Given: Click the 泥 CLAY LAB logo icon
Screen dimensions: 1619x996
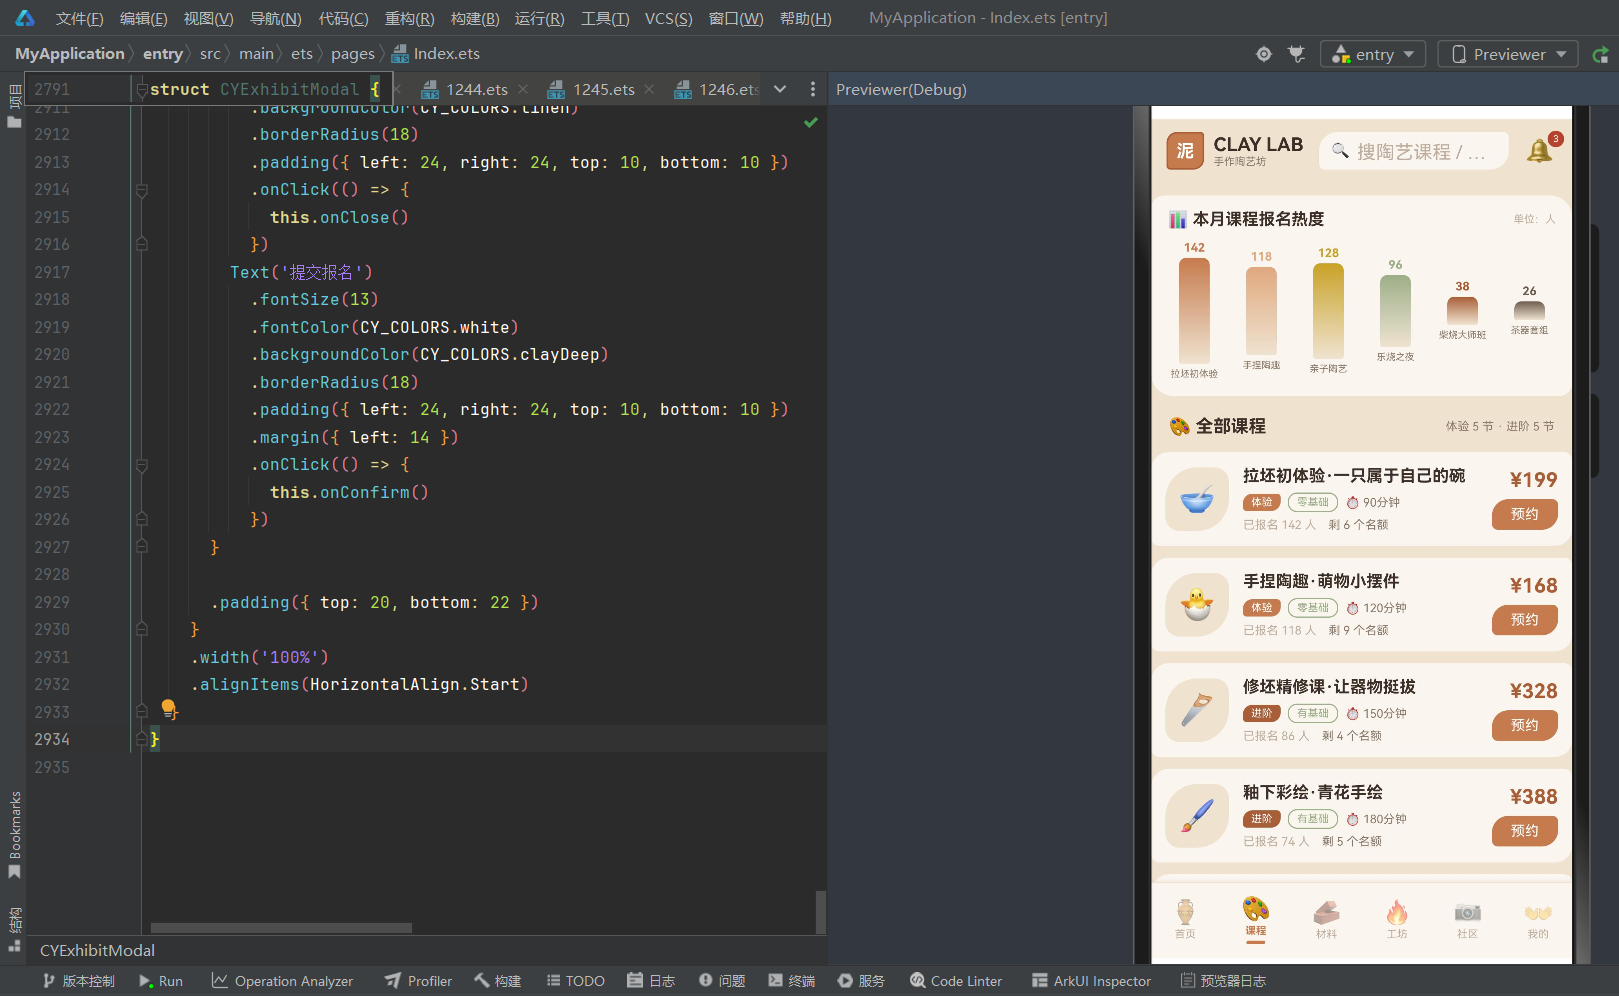Looking at the screenshot, I should coord(1185,151).
